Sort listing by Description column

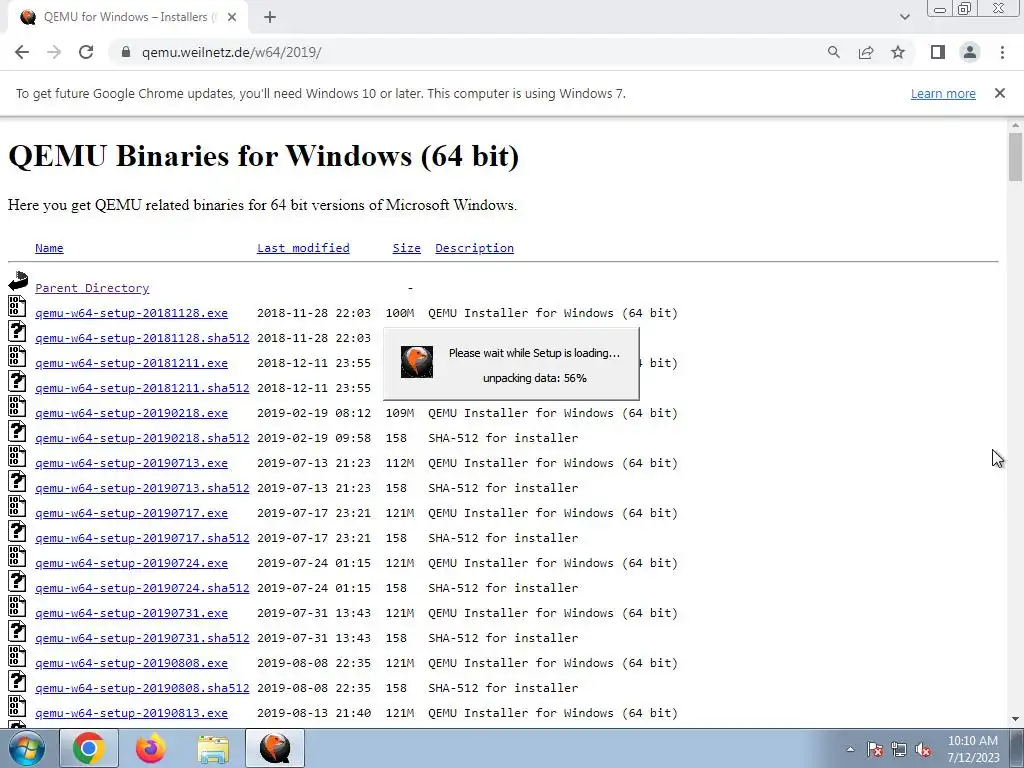pyautogui.click(x=475, y=248)
